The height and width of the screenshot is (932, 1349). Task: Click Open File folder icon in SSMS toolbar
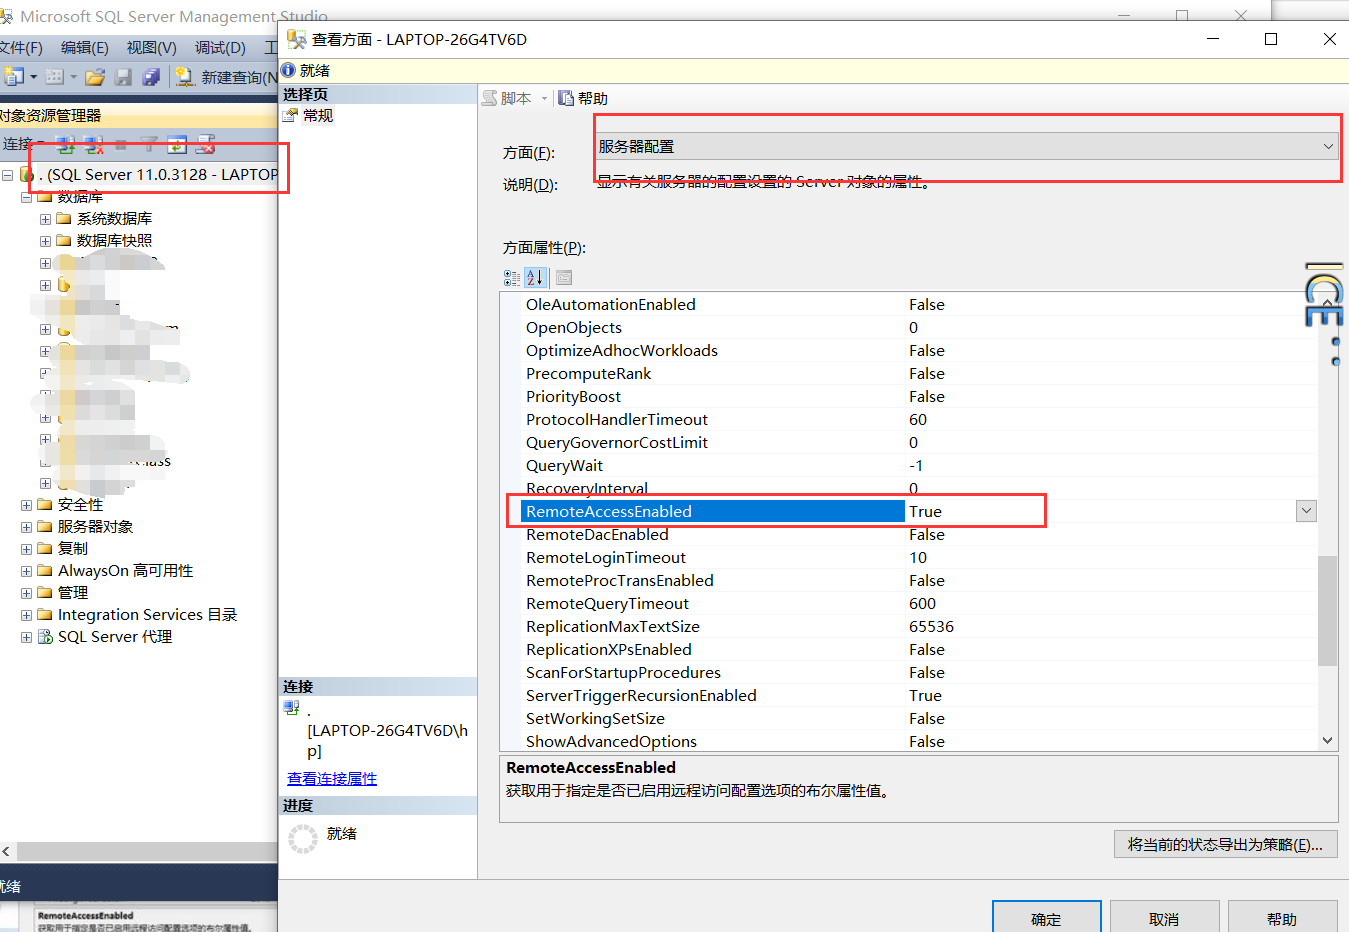point(95,77)
